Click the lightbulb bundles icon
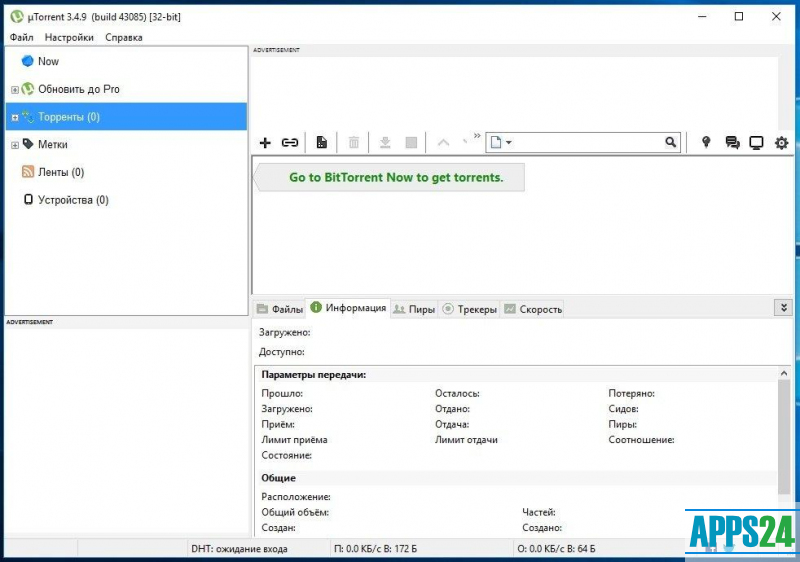800x562 pixels. click(706, 142)
